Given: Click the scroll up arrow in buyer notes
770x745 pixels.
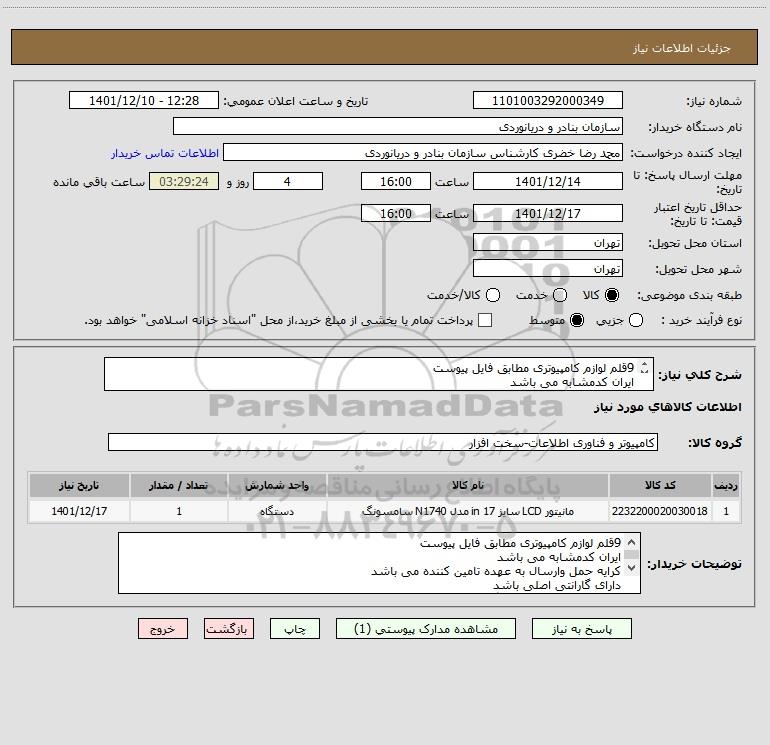Looking at the screenshot, I should point(632,542).
